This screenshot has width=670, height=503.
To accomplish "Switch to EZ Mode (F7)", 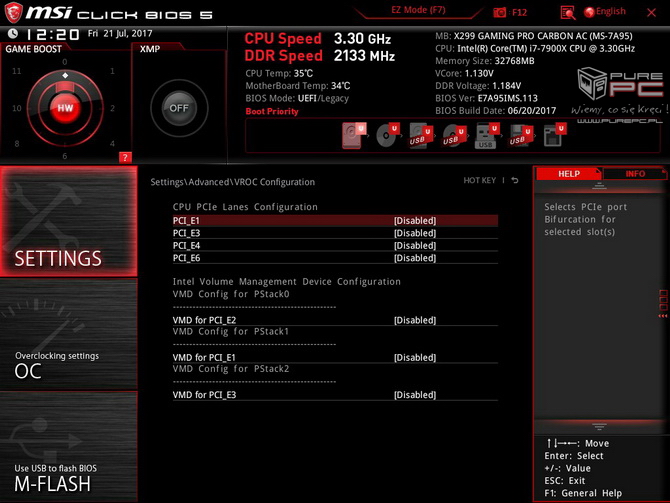I will click(x=418, y=10).
